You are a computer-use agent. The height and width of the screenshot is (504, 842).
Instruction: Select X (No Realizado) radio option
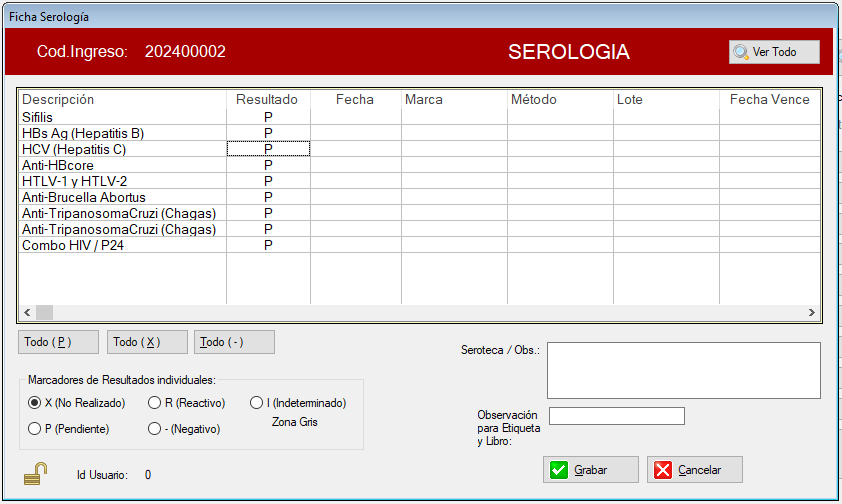coord(35,403)
